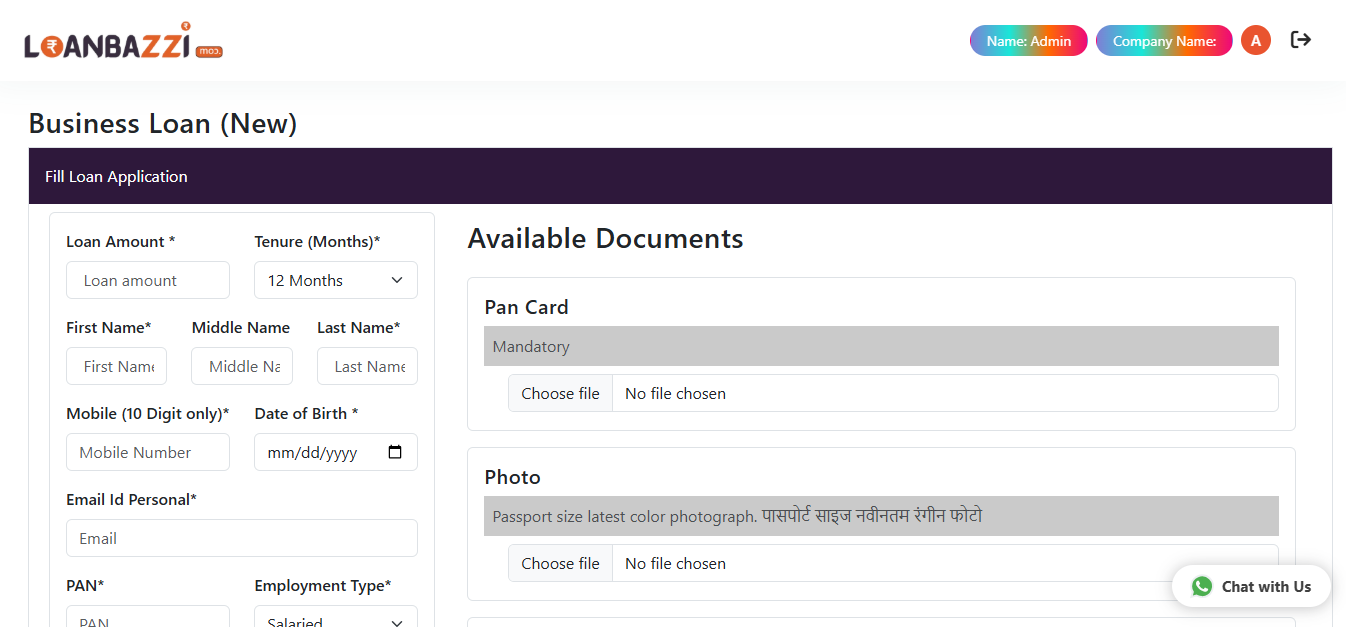Click the logout arrow icon
Image resolution: width=1346 pixels, height=627 pixels.
tap(1300, 40)
